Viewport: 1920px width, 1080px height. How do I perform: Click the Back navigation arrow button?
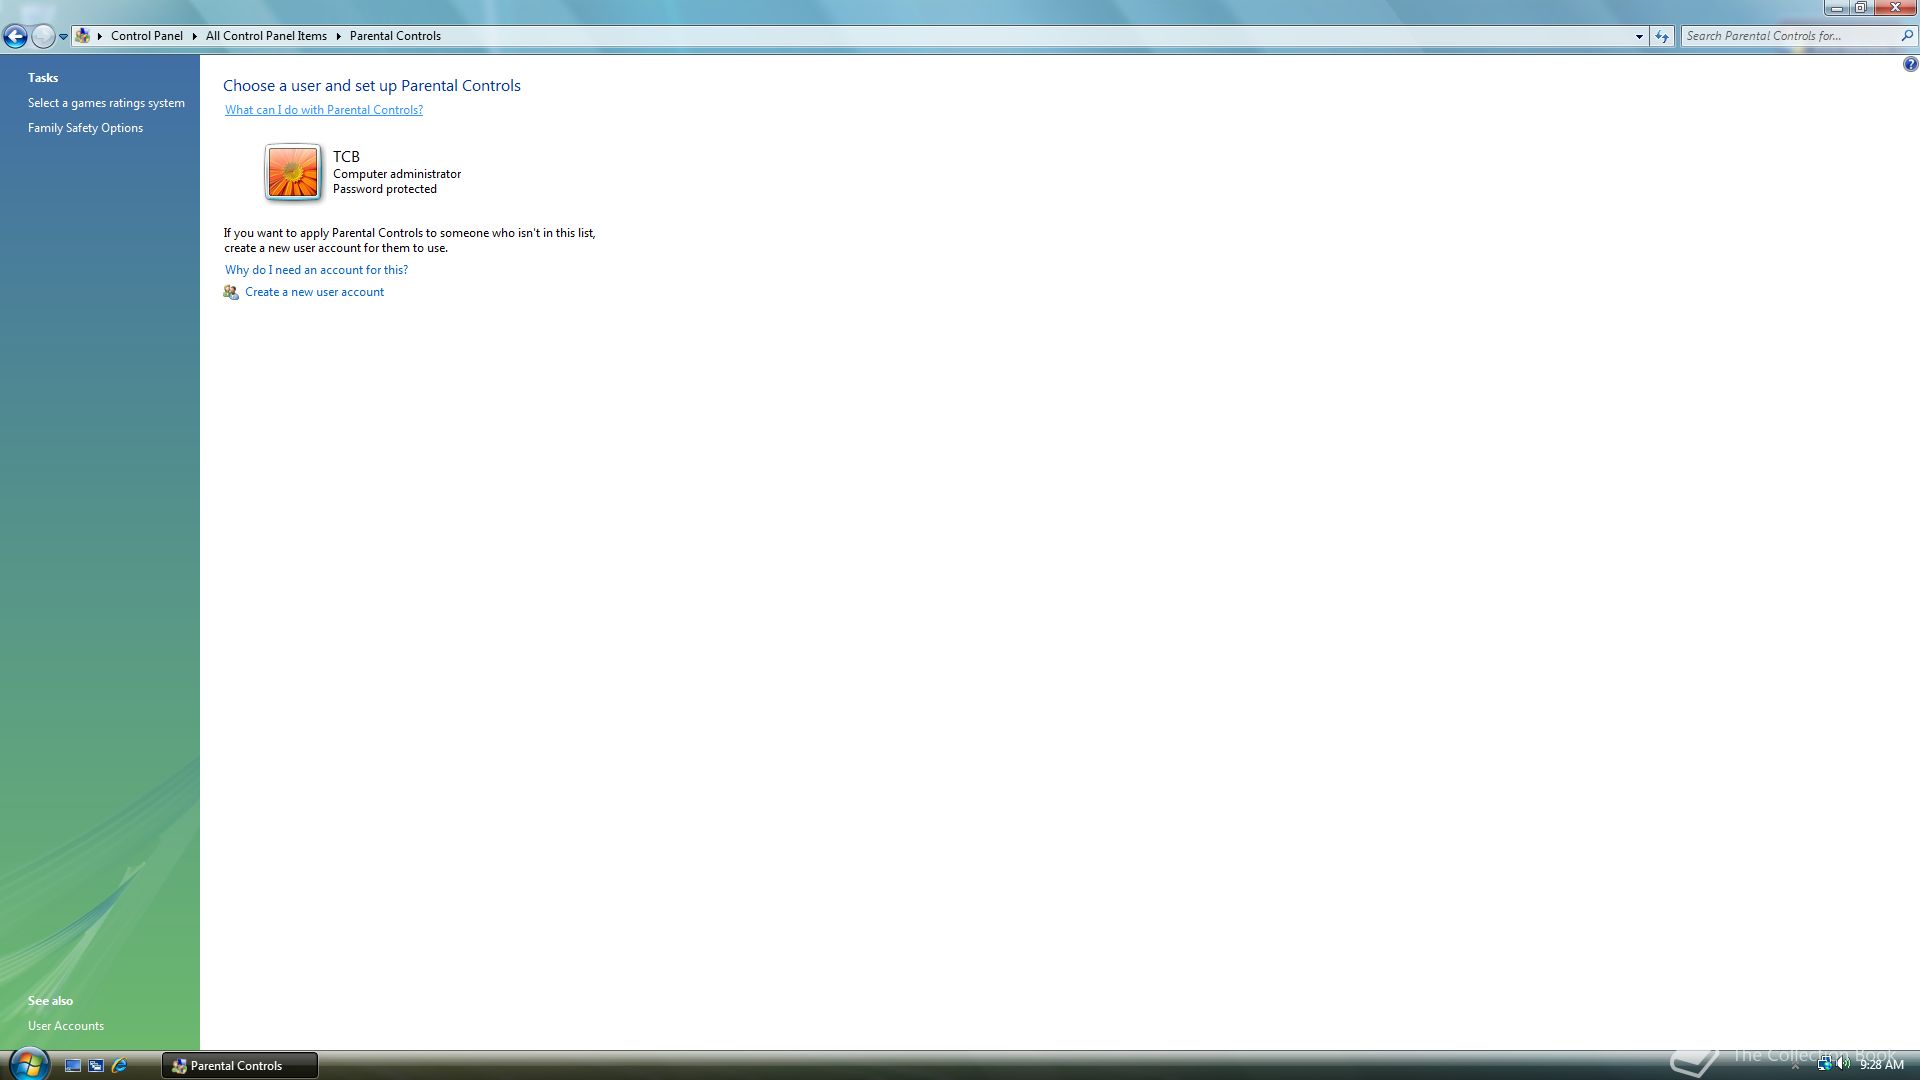tap(15, 37)
